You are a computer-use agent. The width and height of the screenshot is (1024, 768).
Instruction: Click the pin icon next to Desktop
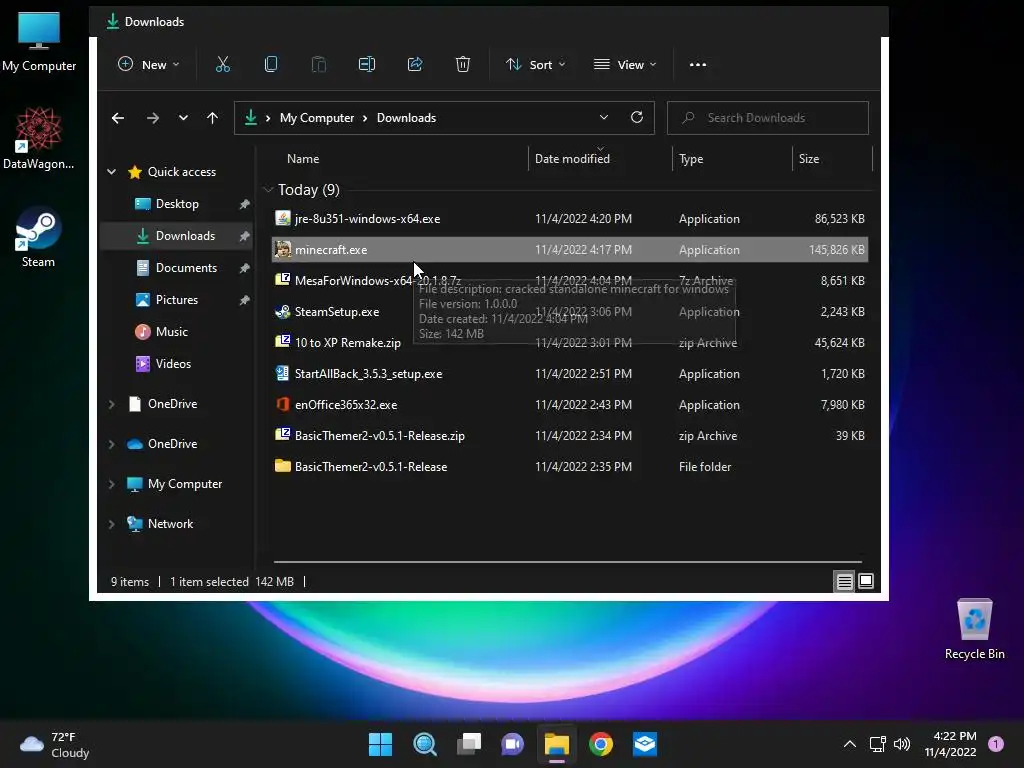(244, 204)
